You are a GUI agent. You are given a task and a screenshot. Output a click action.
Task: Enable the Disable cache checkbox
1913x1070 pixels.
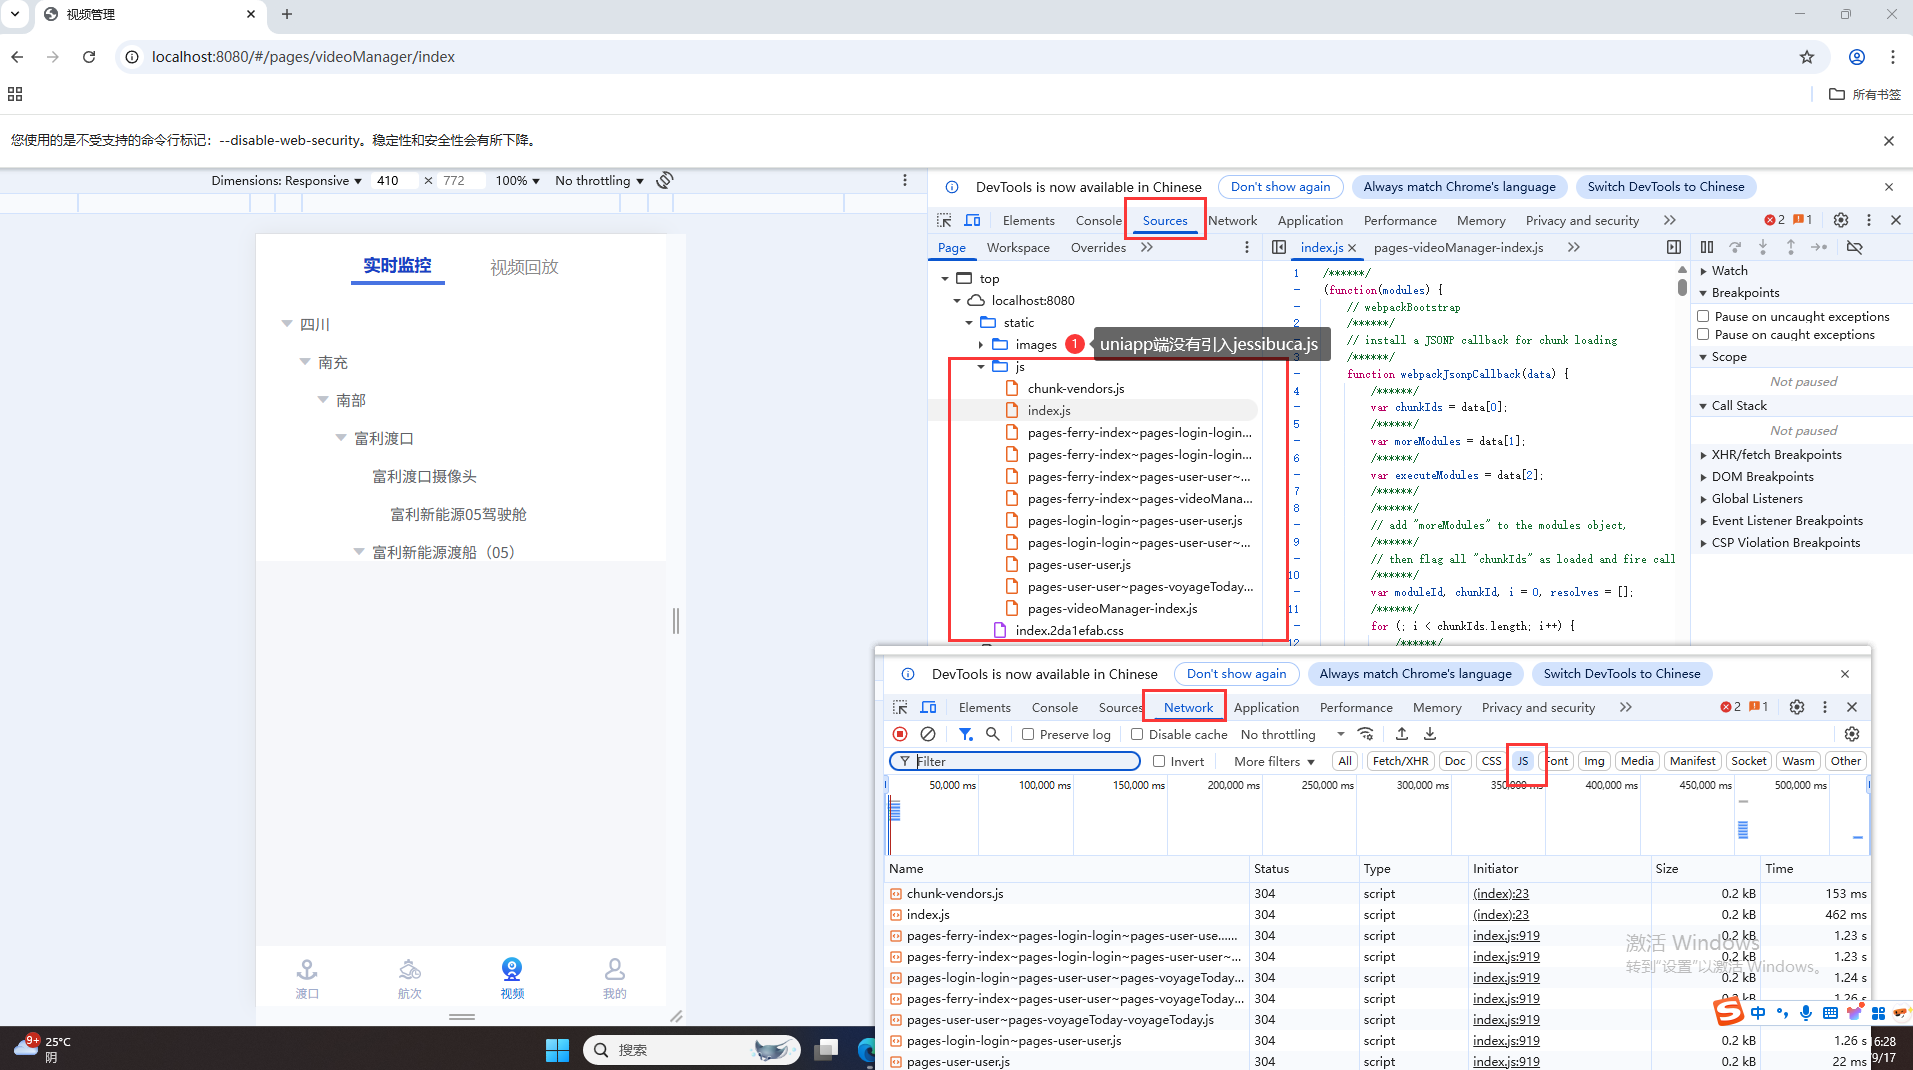coord(1136,734)
